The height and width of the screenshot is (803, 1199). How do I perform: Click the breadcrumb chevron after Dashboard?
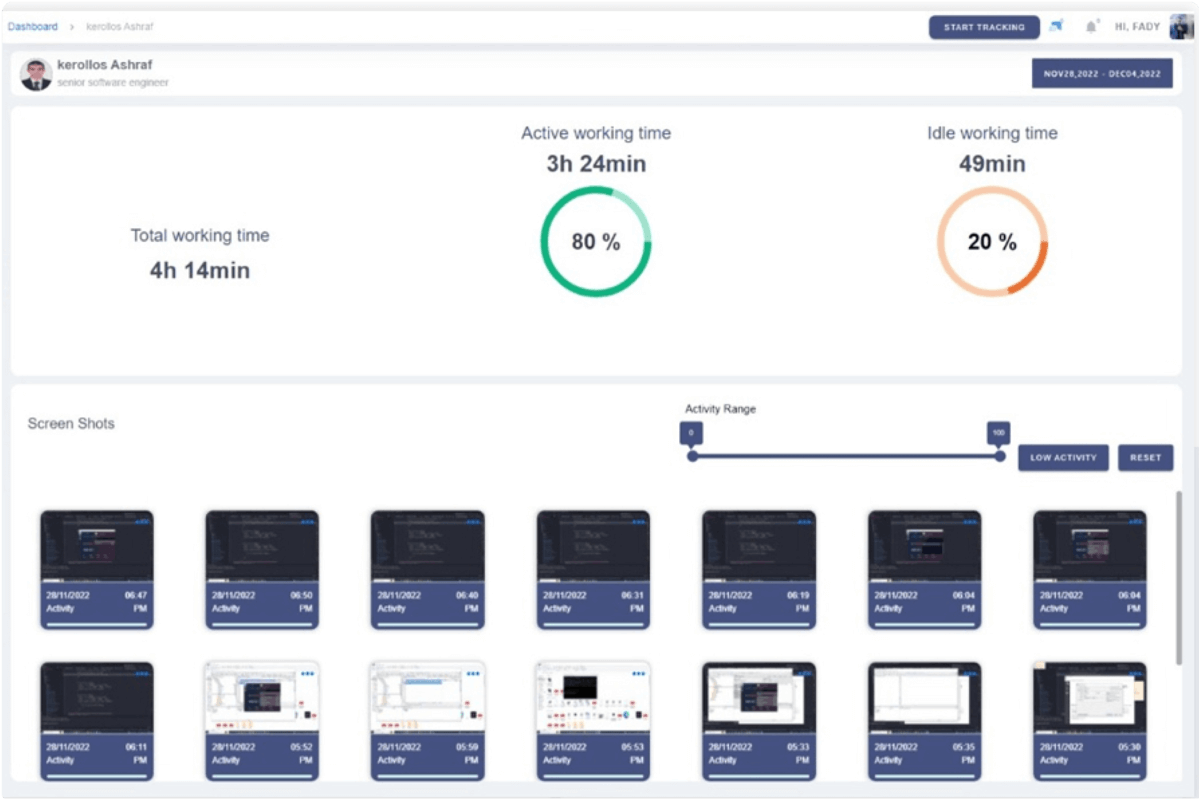72,27
